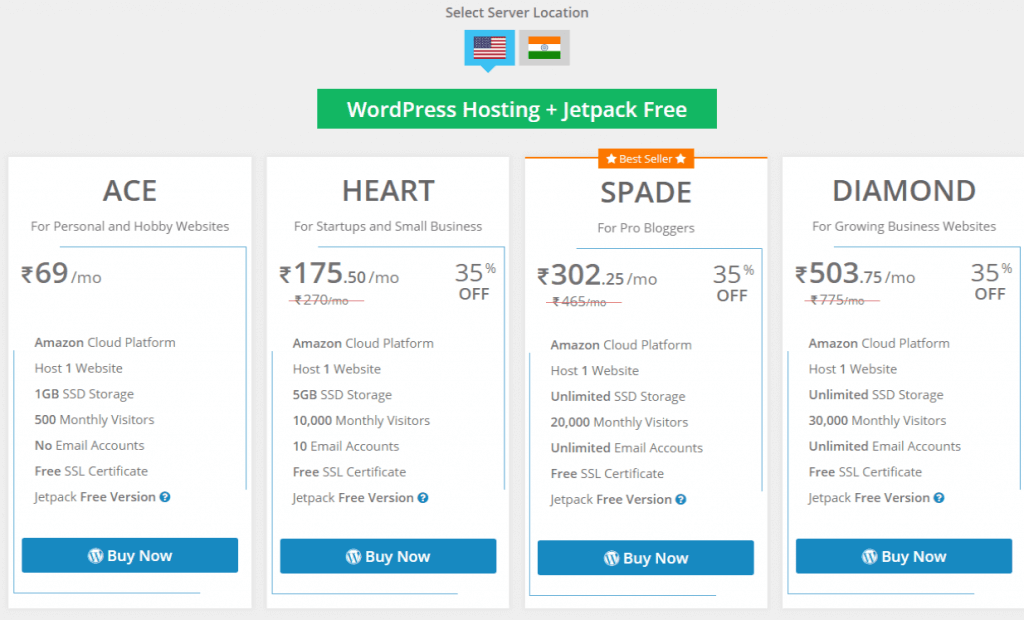Click the Best Seller badge on SPADE

646,158
